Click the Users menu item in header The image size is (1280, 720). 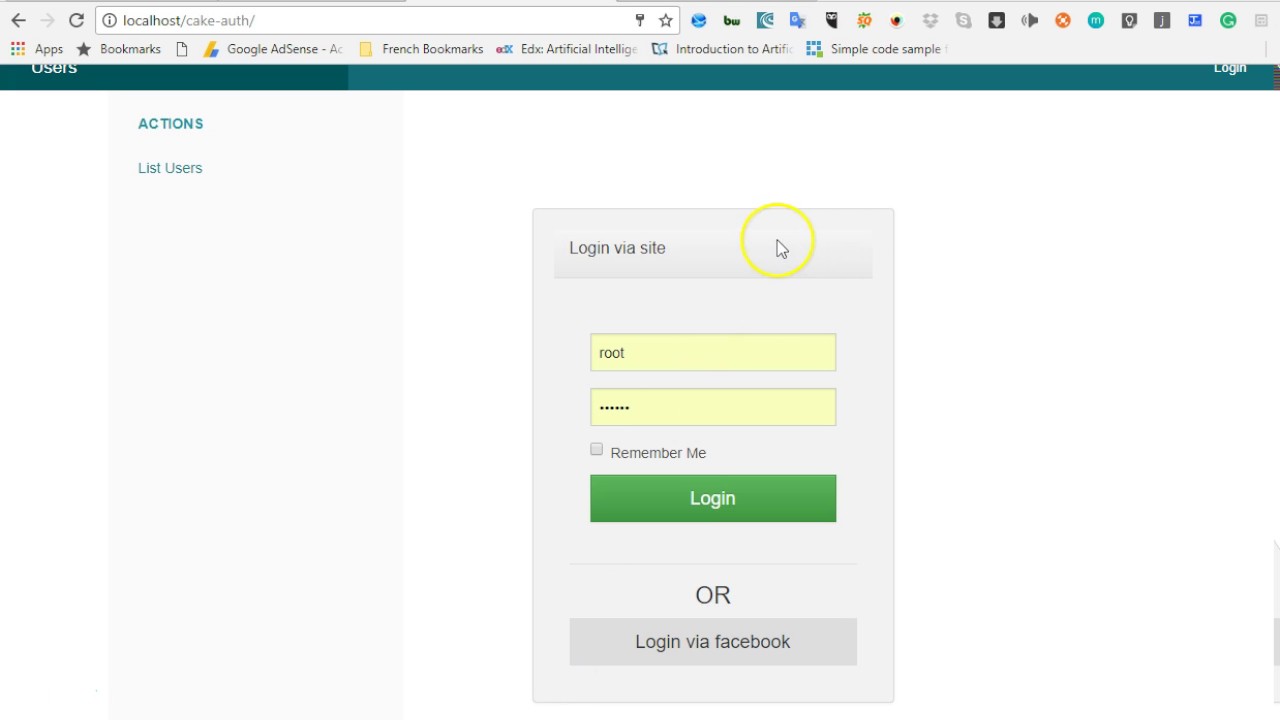[54, 68]
